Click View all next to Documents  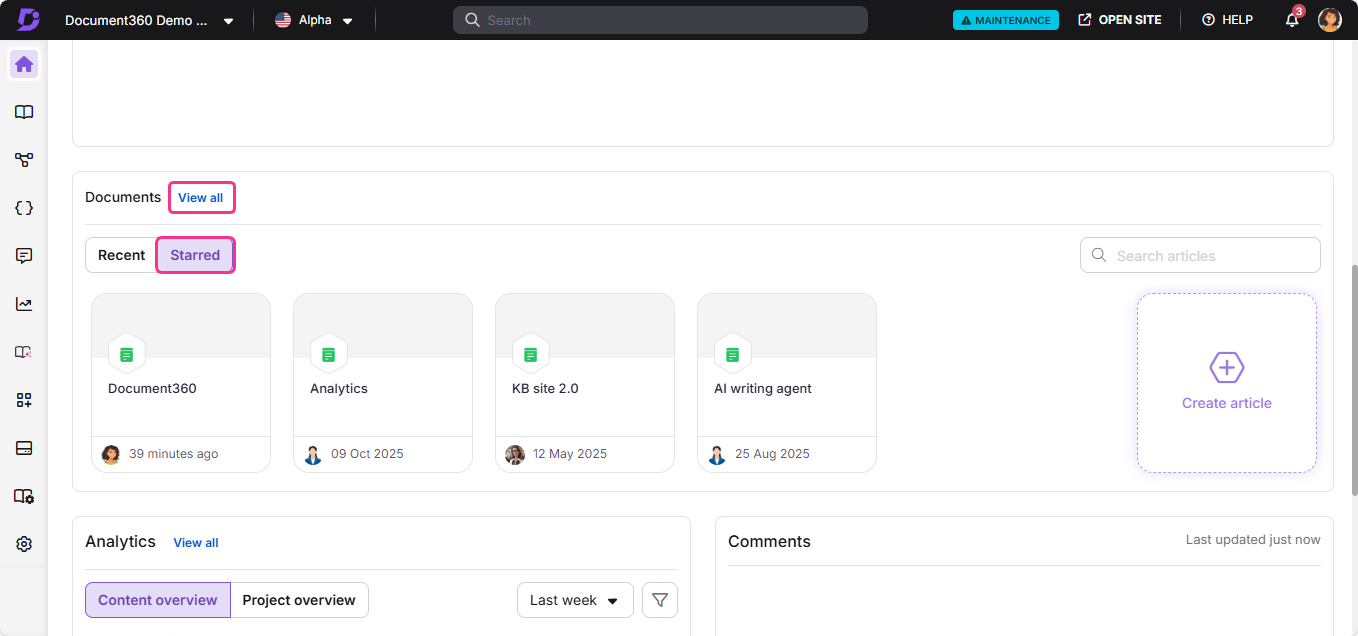(x=201, y=197)
